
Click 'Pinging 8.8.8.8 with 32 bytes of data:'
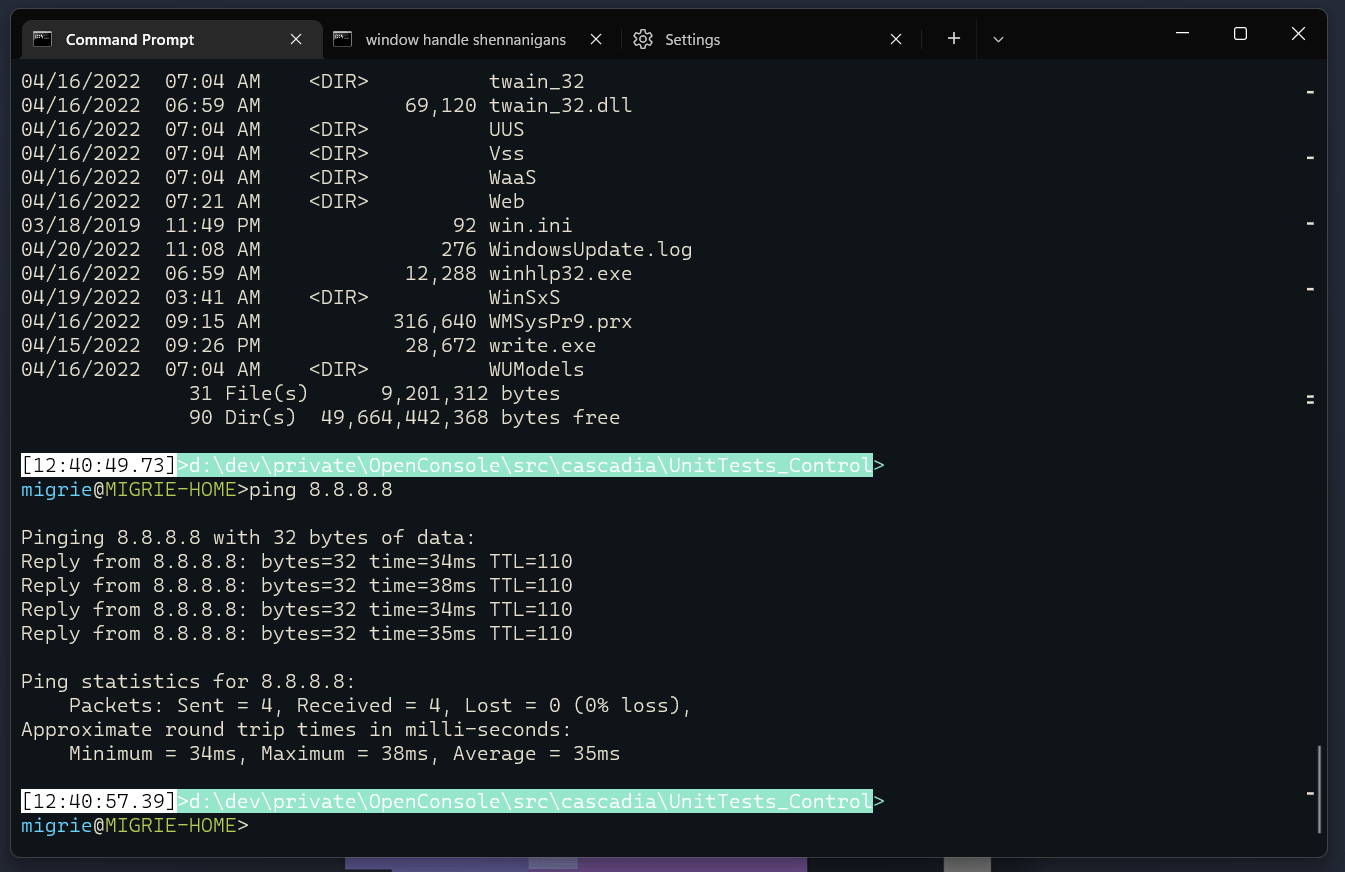click(248, 537)
